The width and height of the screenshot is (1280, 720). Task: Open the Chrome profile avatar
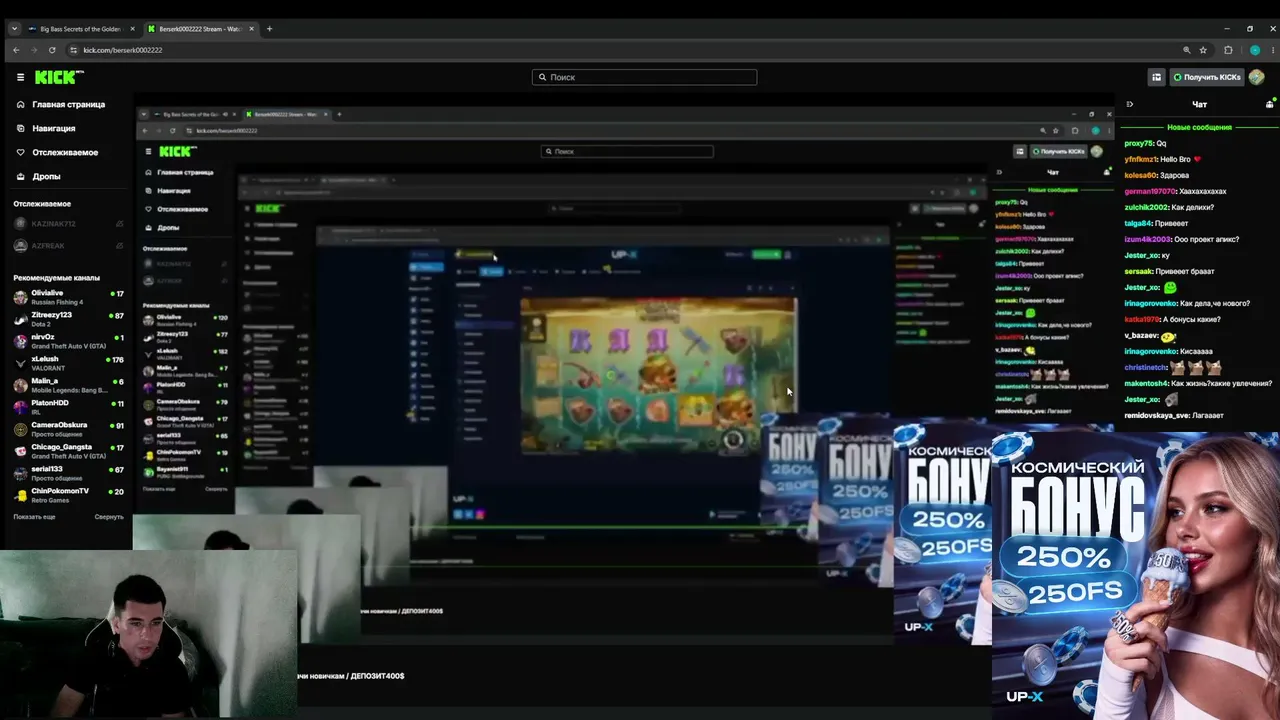[x=1255, y=50]
